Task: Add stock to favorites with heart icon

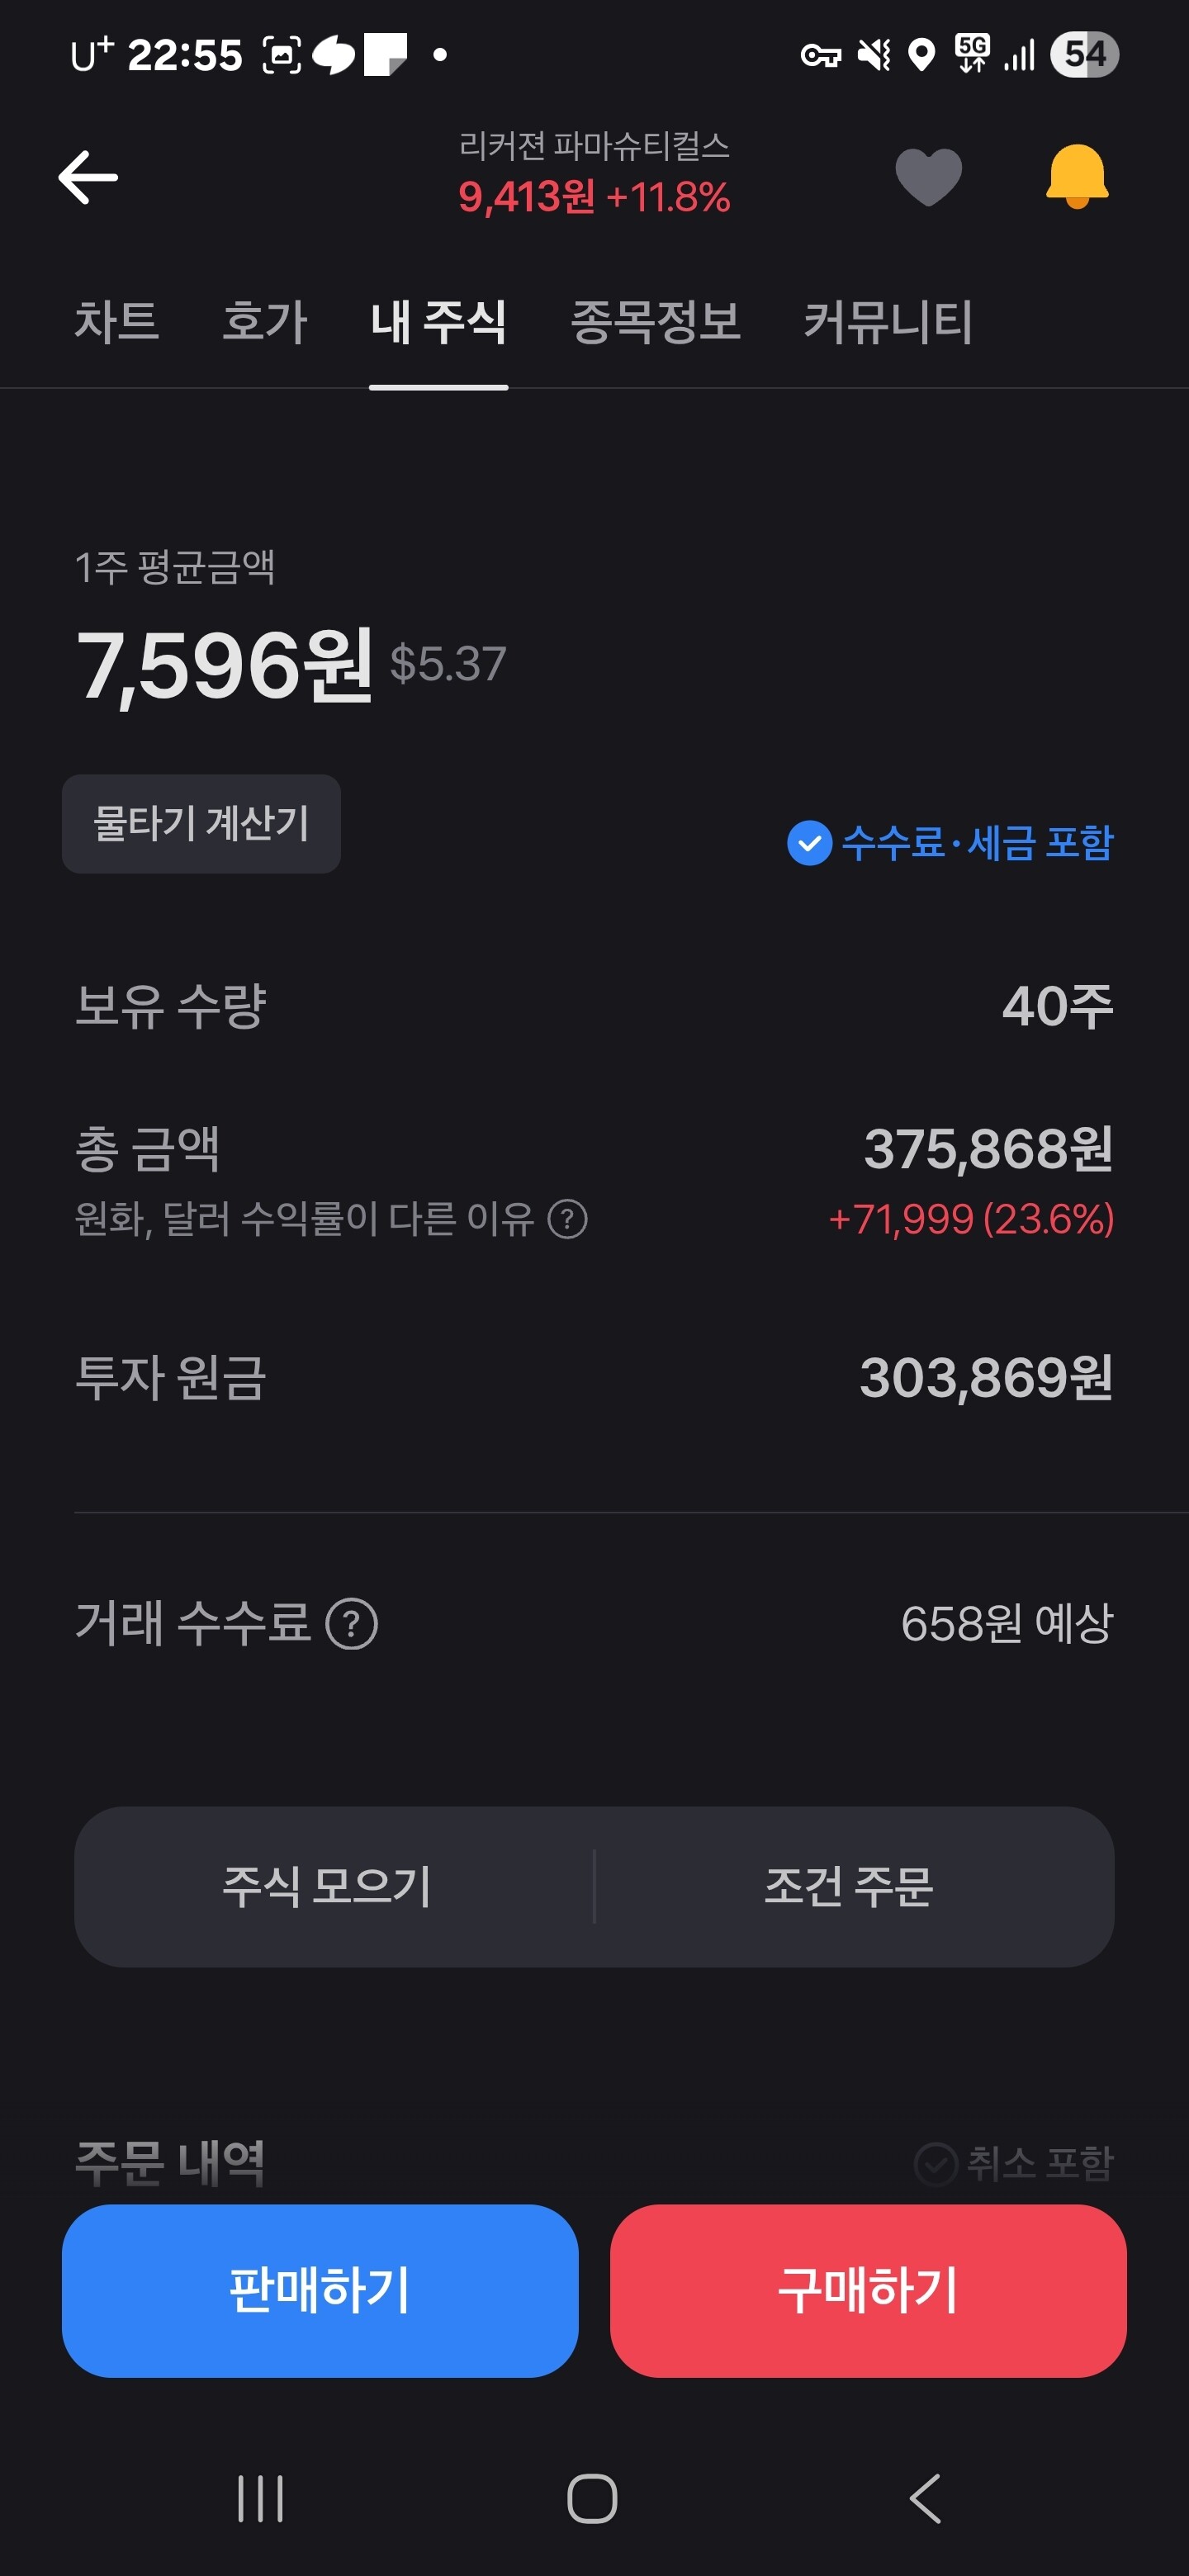Action: 928,177
